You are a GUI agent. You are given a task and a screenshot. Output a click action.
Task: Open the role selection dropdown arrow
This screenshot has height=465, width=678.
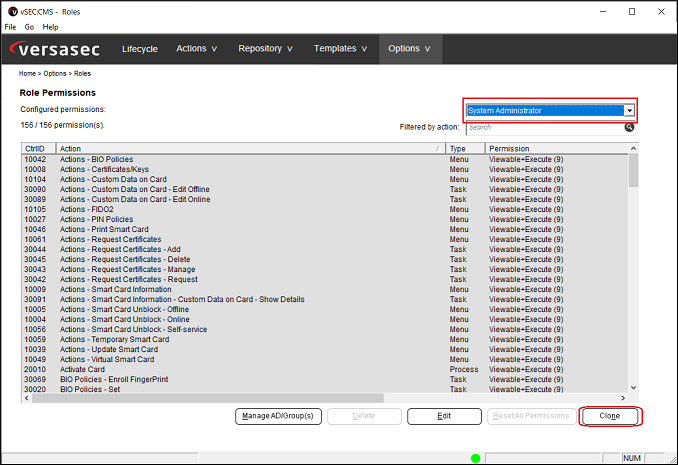click(630, 111)
